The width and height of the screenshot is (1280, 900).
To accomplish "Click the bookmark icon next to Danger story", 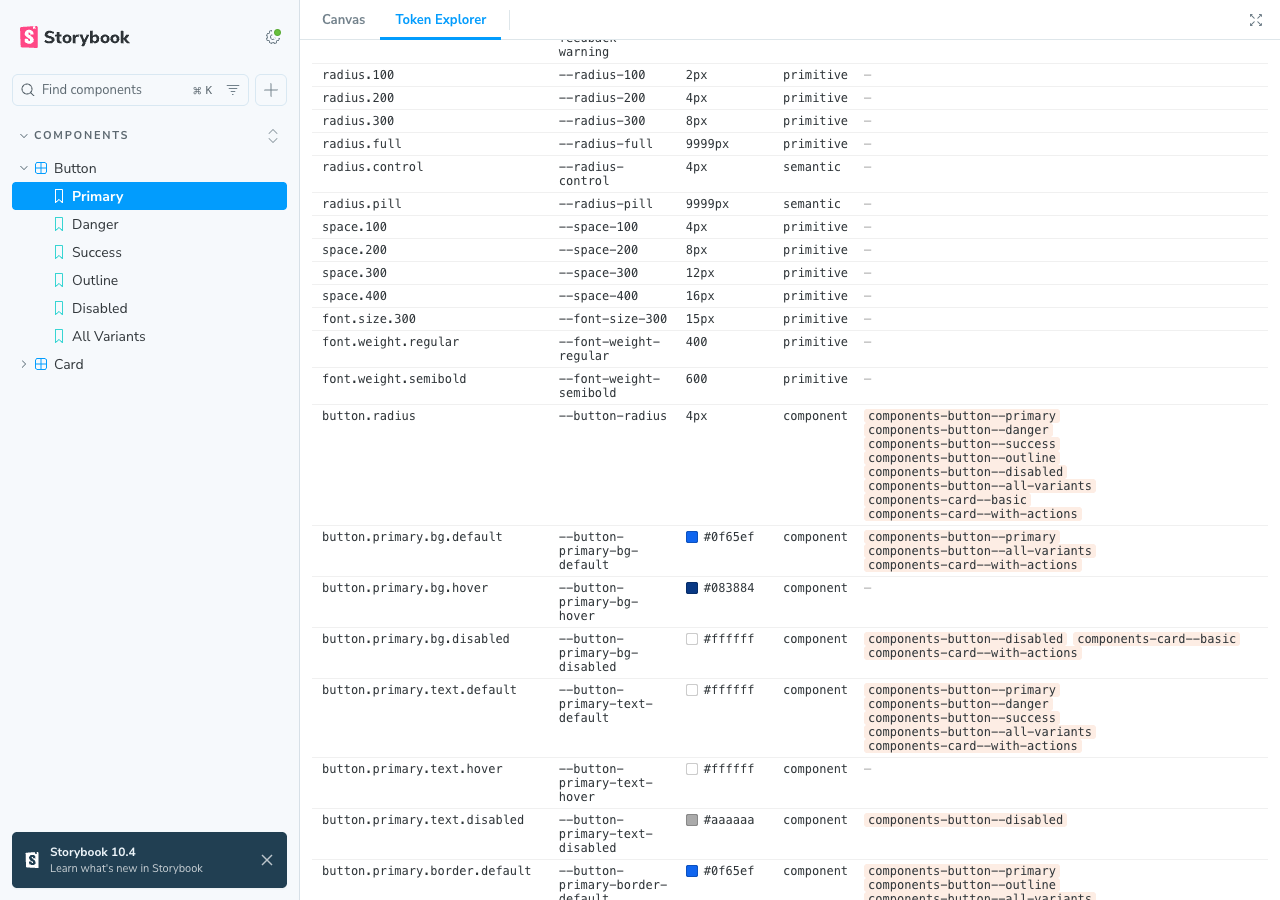I will (59, 224).
